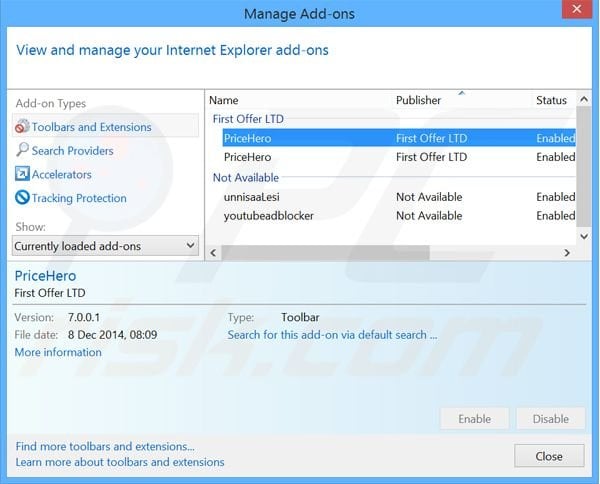
Task: Click the Close button
Action: point(549,456)
